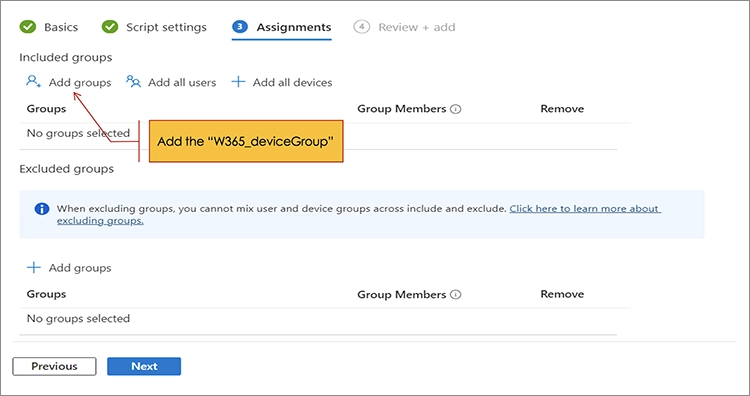
Task: Click Group Members header in included table
Action: click(402, 109)
